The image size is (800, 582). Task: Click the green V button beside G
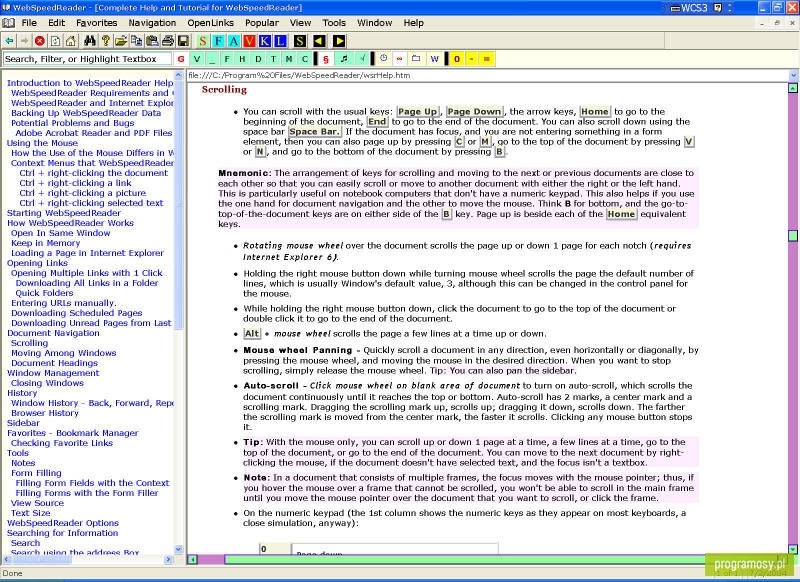[x=196, y=59]
